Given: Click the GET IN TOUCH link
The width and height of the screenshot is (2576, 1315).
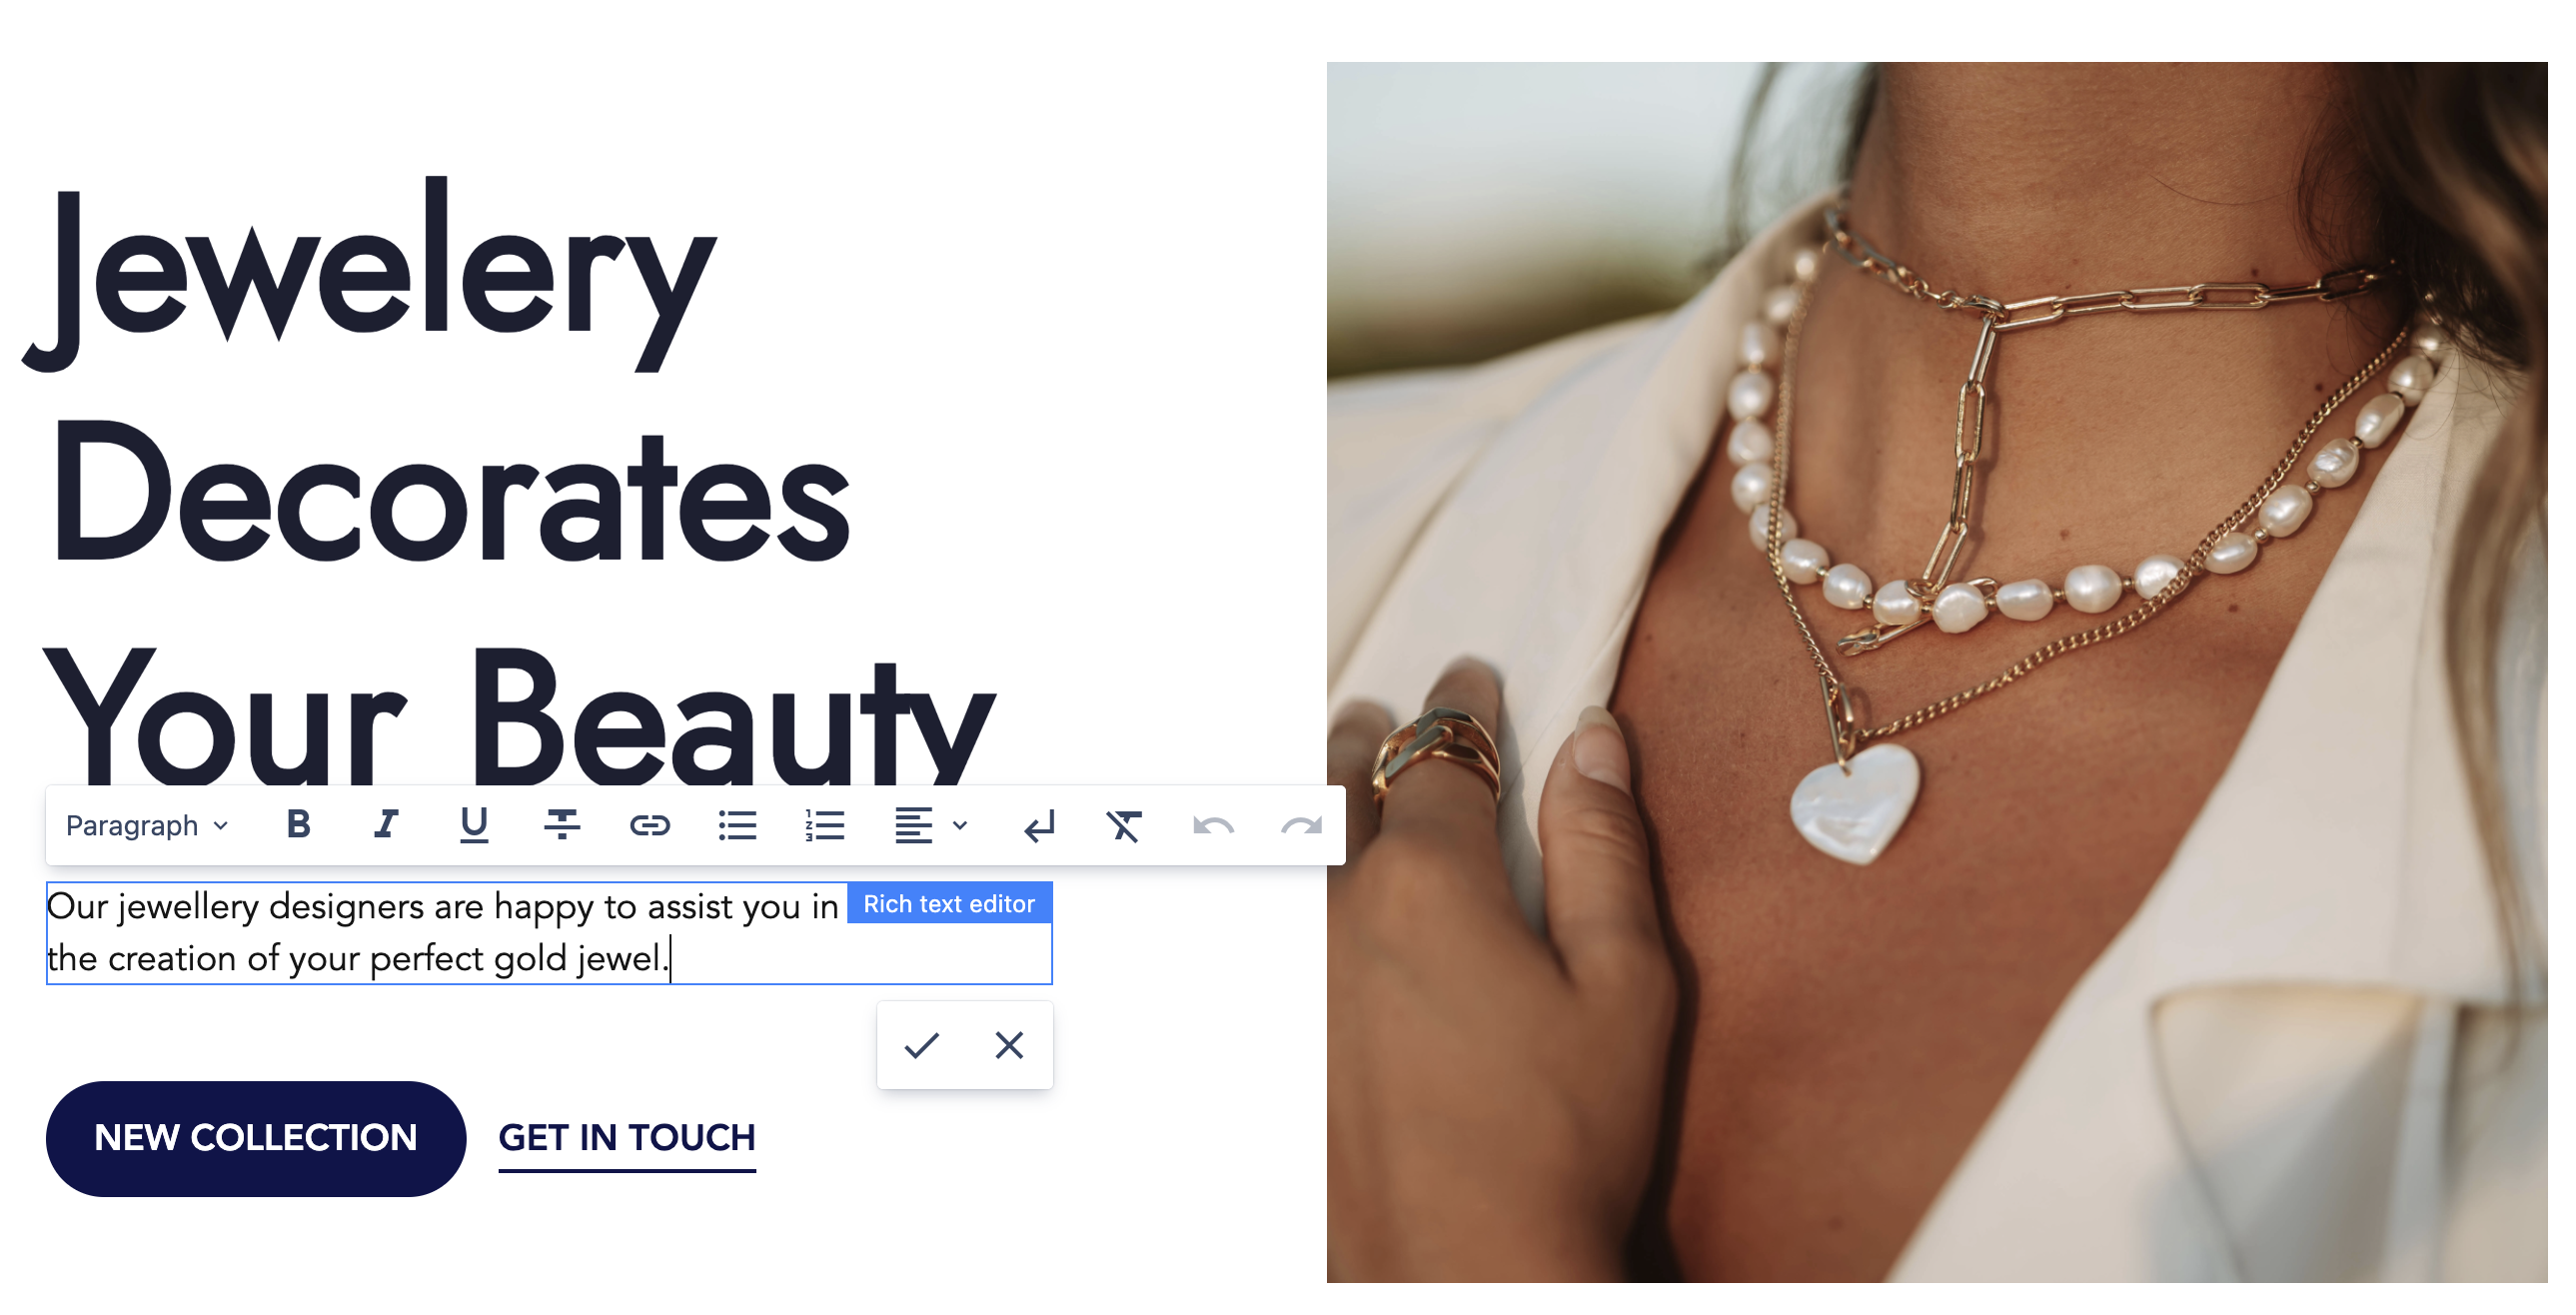Looking at the screenshot, I should pyautogui.click(x=629, y=1139).
